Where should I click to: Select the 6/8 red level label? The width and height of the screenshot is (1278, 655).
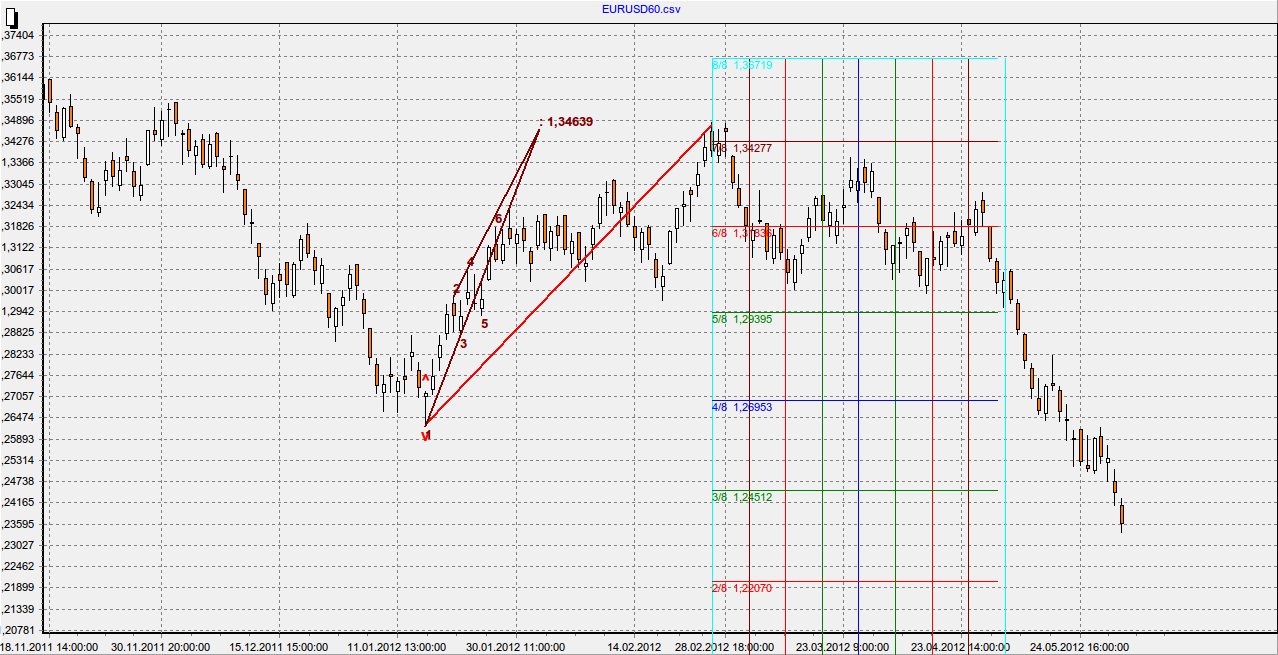pos(741,233)
